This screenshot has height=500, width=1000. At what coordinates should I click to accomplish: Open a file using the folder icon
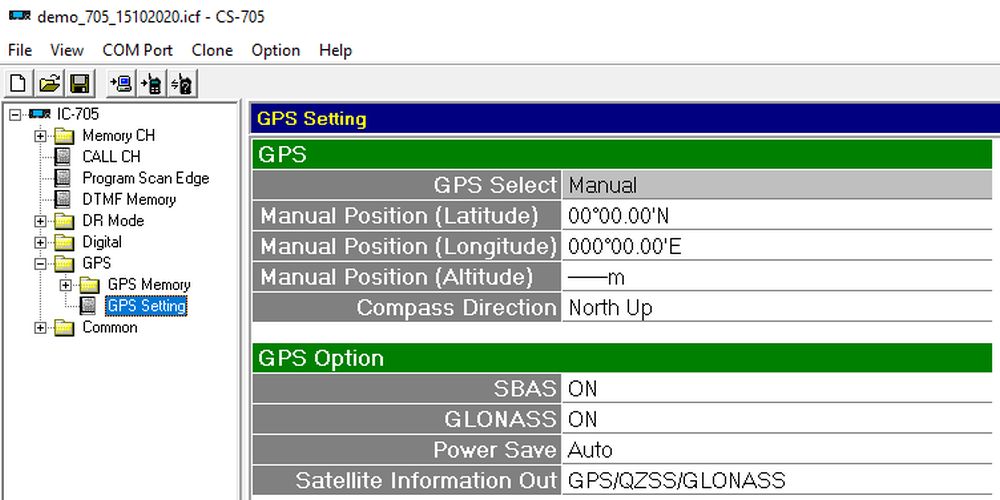click(49, 84)
